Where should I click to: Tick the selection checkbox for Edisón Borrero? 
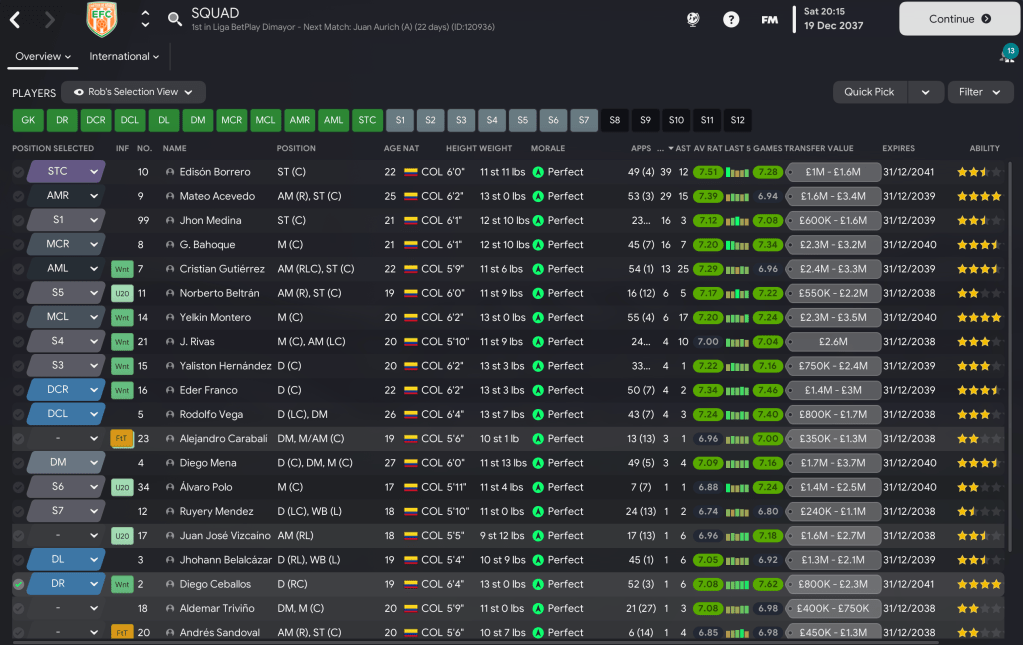point(18,172)
